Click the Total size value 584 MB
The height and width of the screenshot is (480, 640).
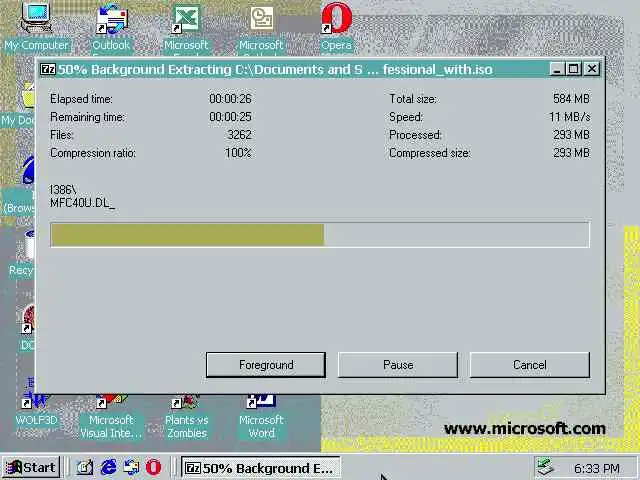click(571, 99)
